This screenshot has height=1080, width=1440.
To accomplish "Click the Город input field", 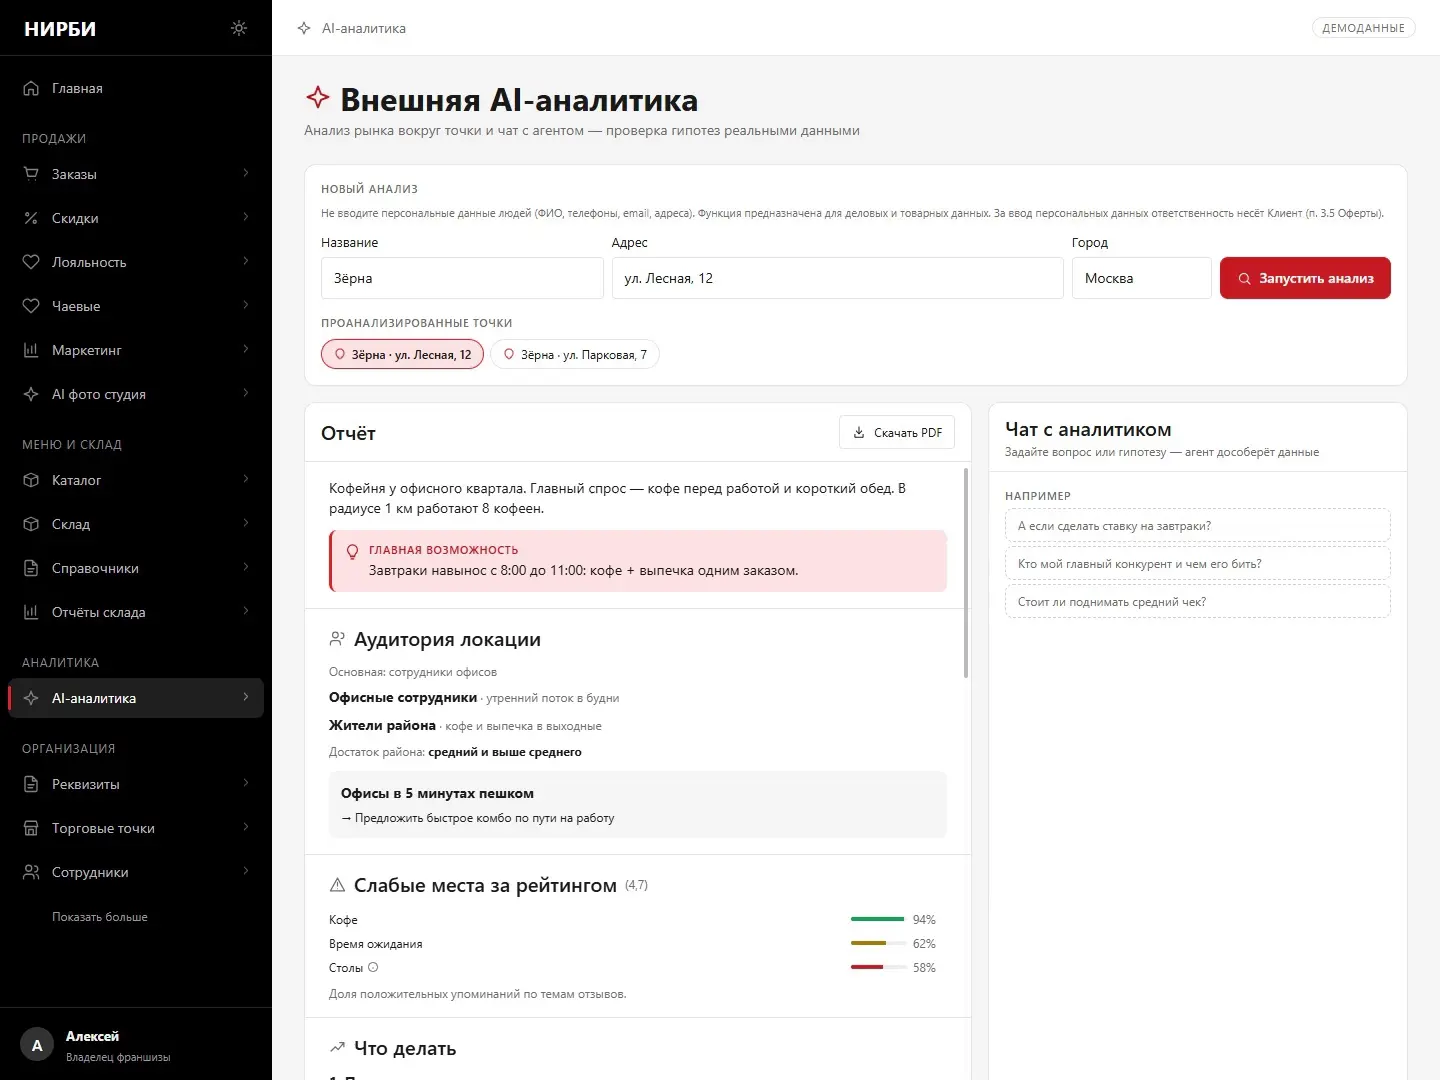I will [x=1142, y=278].
